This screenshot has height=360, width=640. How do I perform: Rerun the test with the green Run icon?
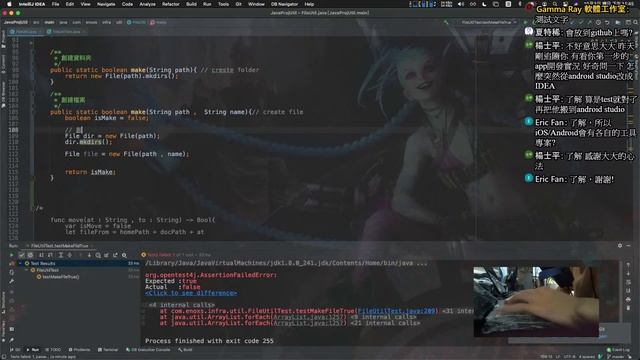[11, 255]
